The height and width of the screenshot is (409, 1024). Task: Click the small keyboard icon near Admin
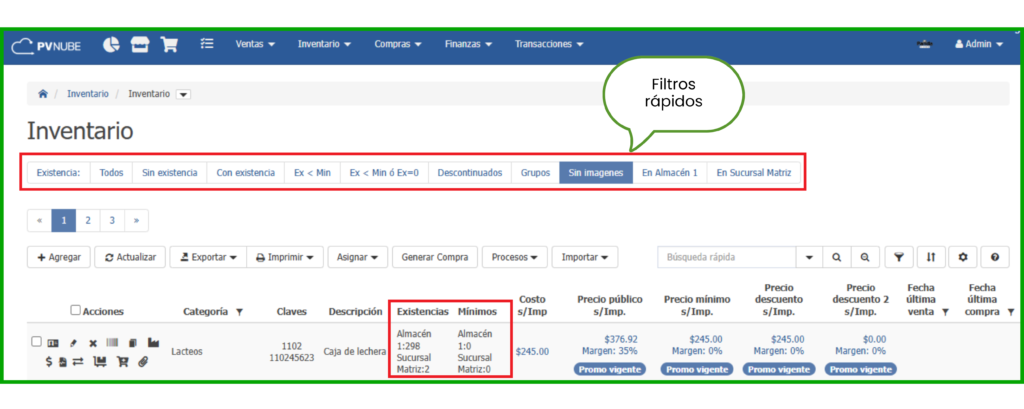pos(923,44)
